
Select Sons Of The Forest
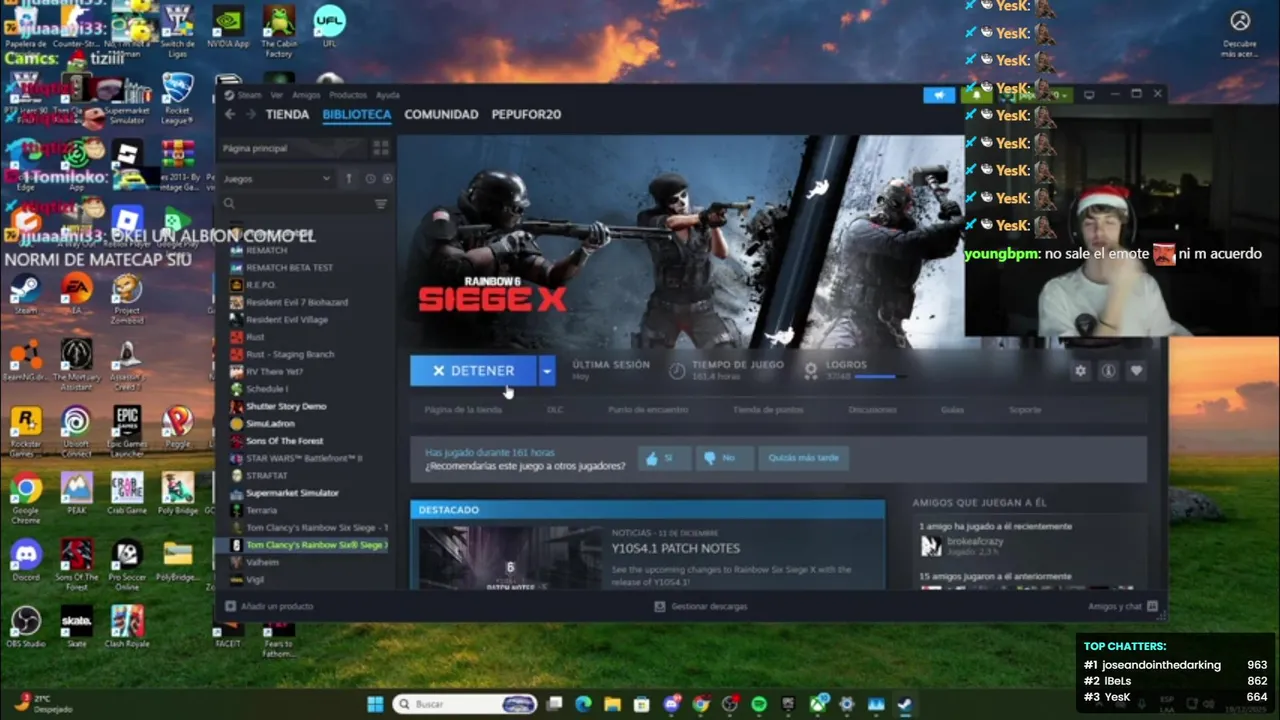click(284, 441)
